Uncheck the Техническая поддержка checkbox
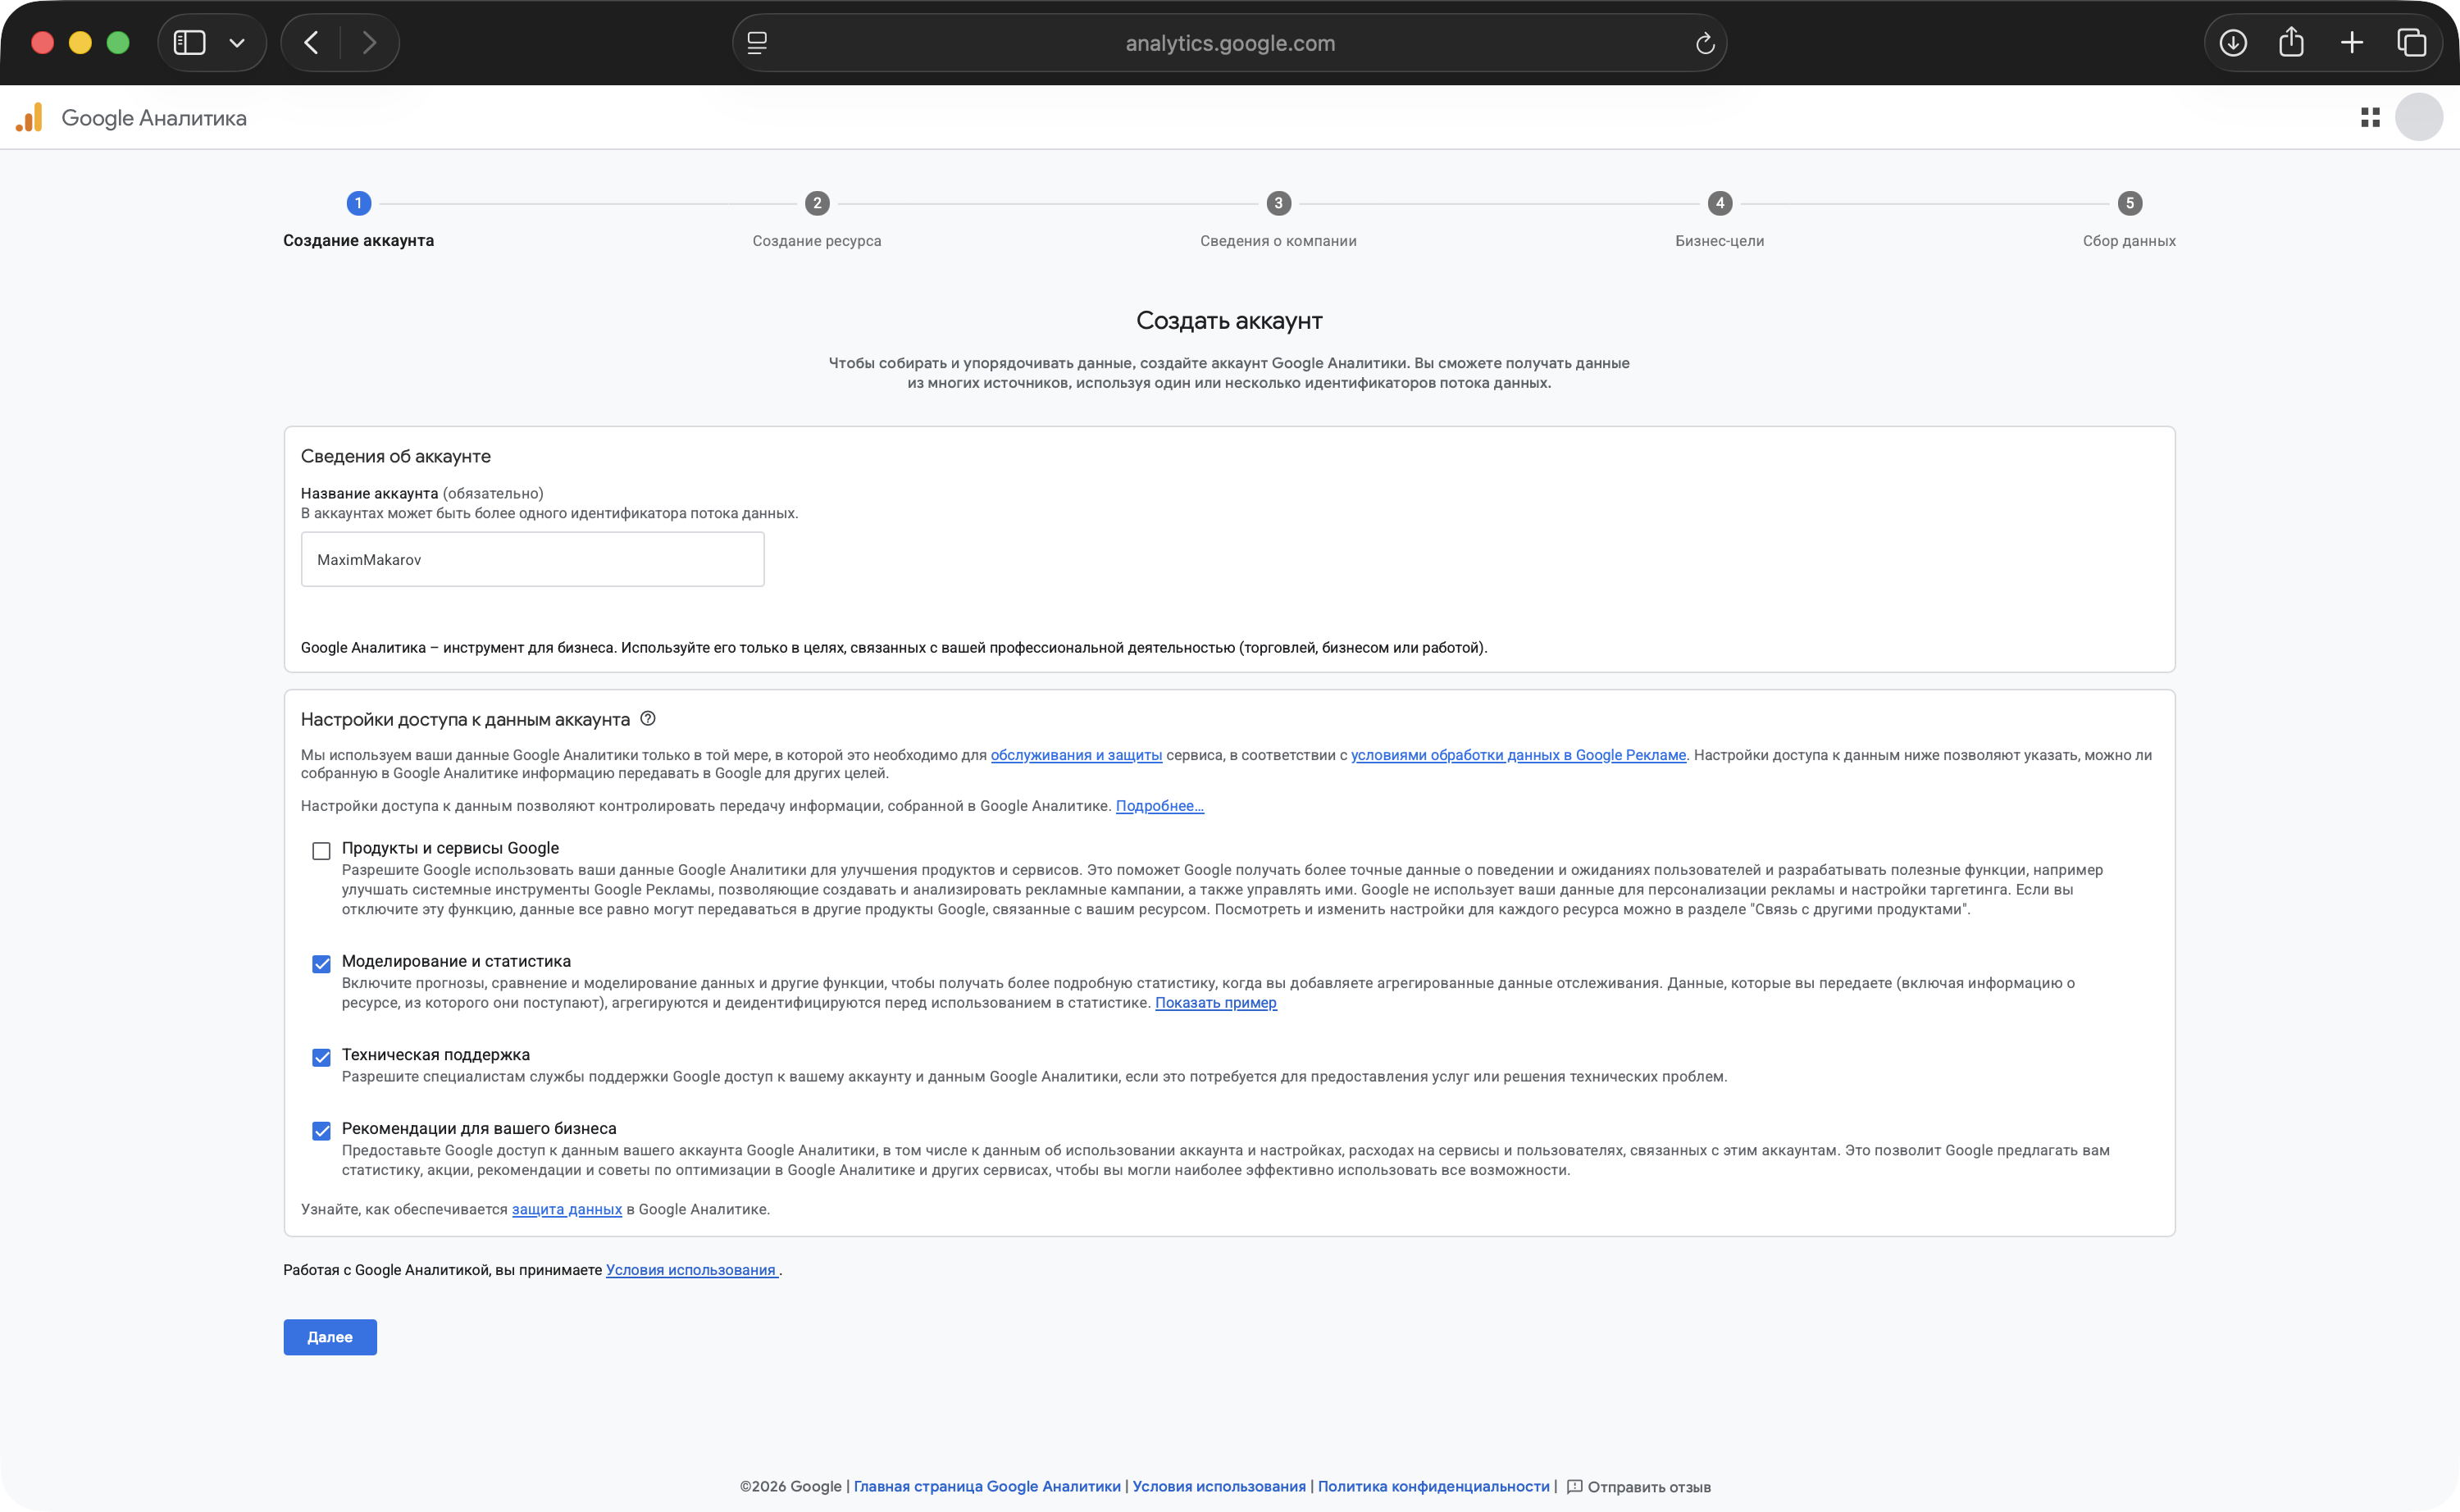Image resolution: width=2460 pixels, height=1512 pixels. pos(321,1057)
